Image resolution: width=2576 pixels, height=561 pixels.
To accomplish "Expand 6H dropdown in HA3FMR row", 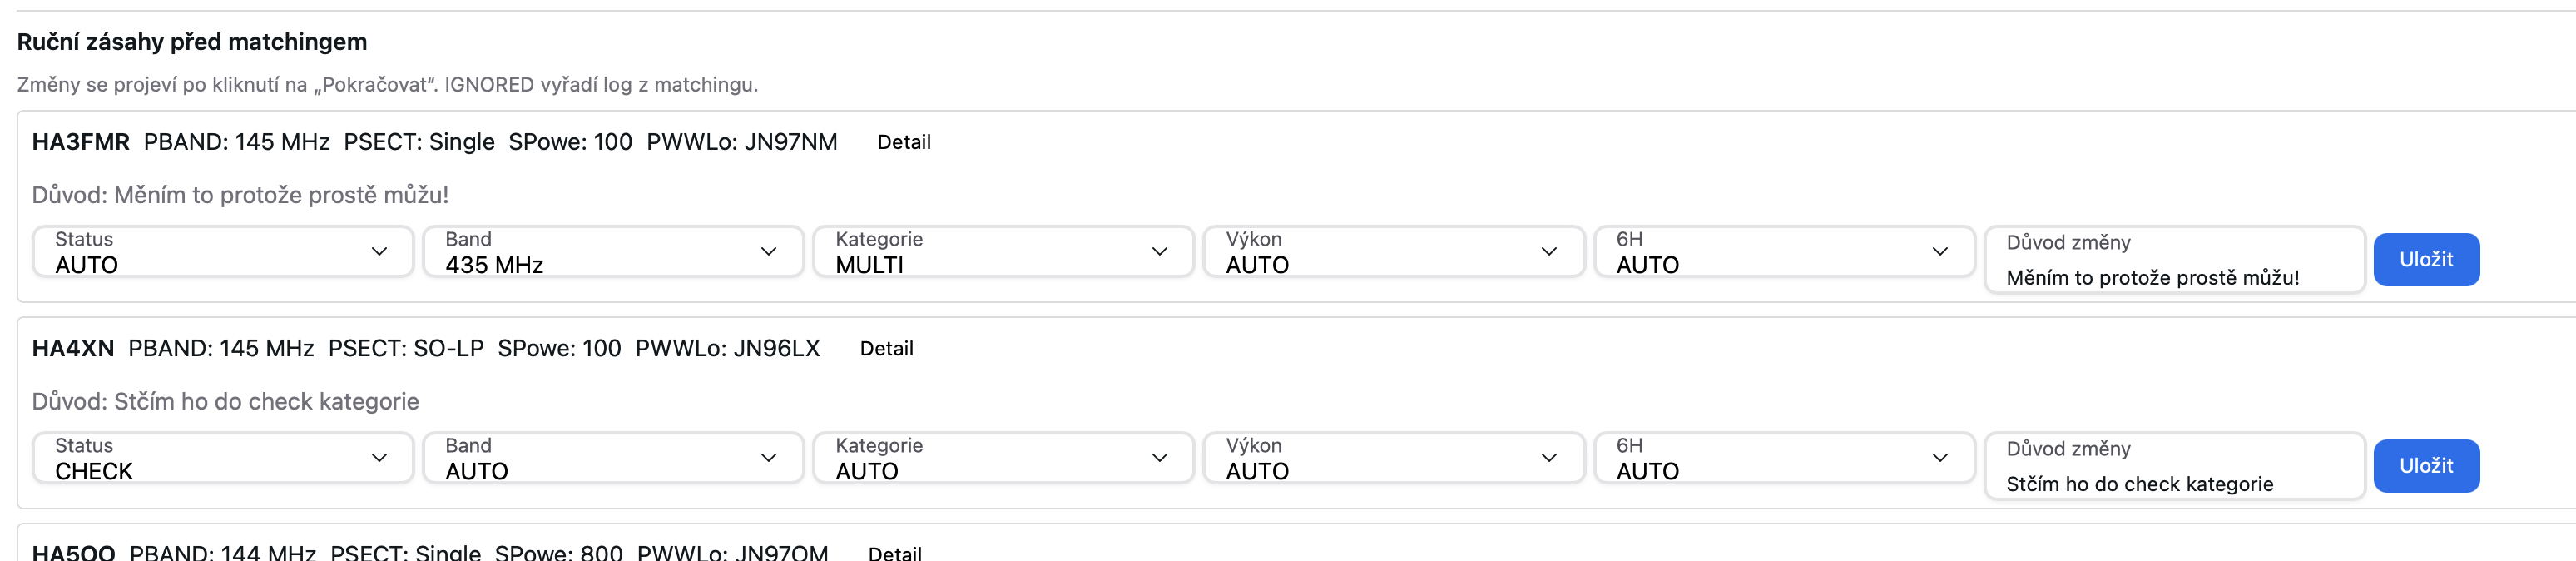I will (1783, 252).
